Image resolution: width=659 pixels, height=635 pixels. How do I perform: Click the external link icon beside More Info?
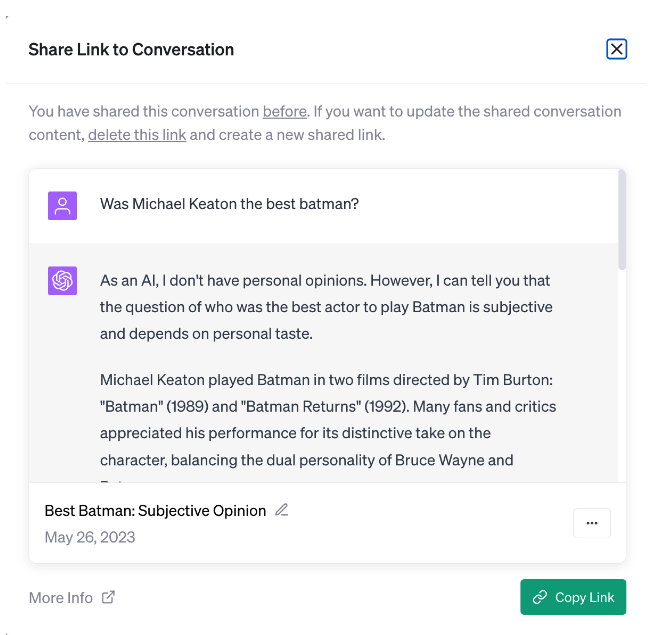point(109,597)
